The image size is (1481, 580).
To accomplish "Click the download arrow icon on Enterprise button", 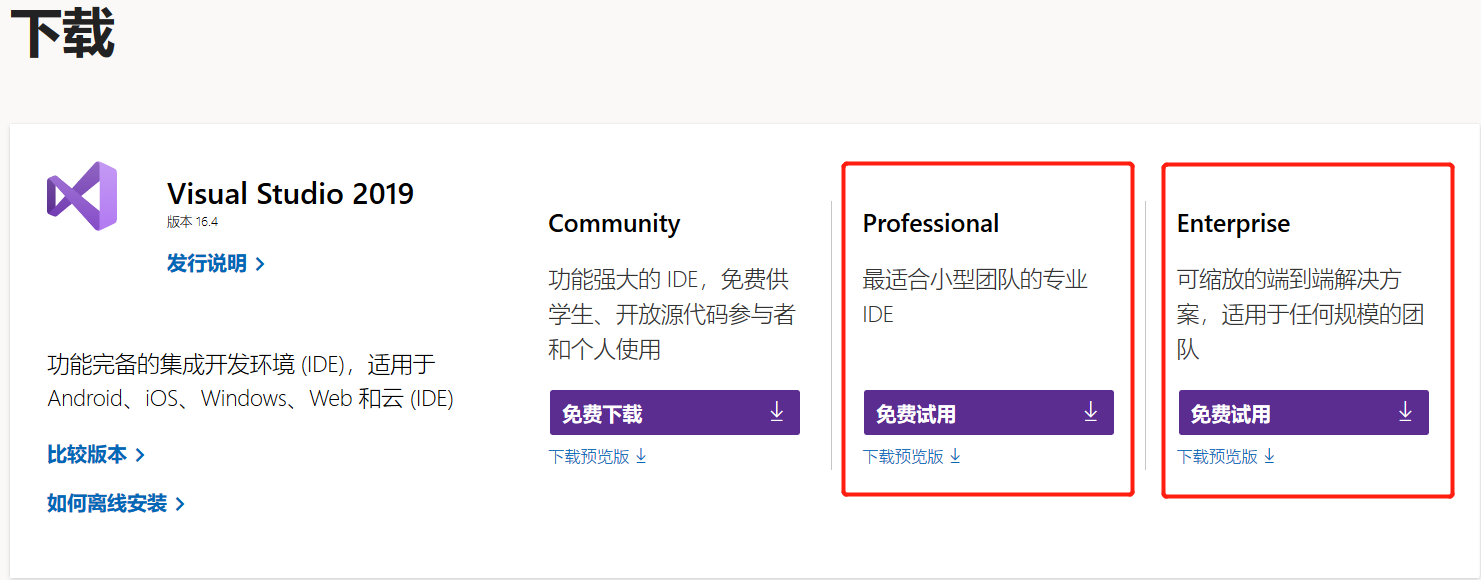I will (x=1405, y=412).
